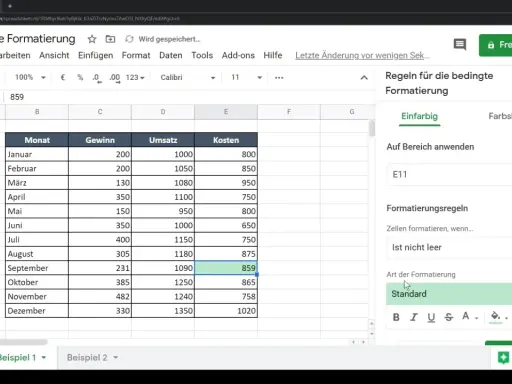This screenshot has height=384, width=512.
Task: Open the Beispiel 2 tab dropdown arrow
Action: click(x=116, y=358)
